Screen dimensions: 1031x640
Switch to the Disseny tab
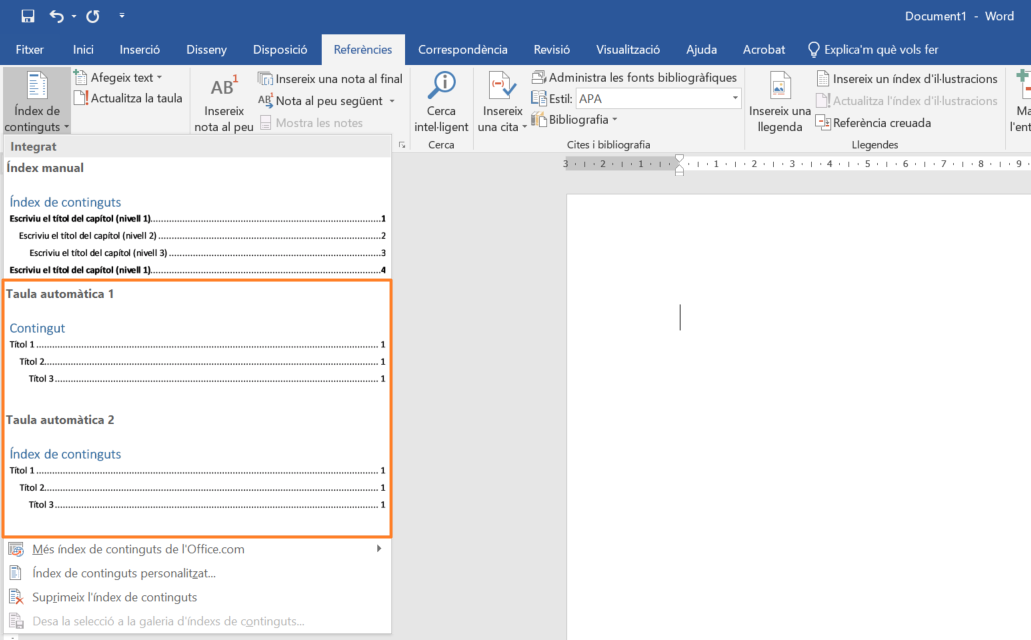pyautogui.click(x=206, y=49)
